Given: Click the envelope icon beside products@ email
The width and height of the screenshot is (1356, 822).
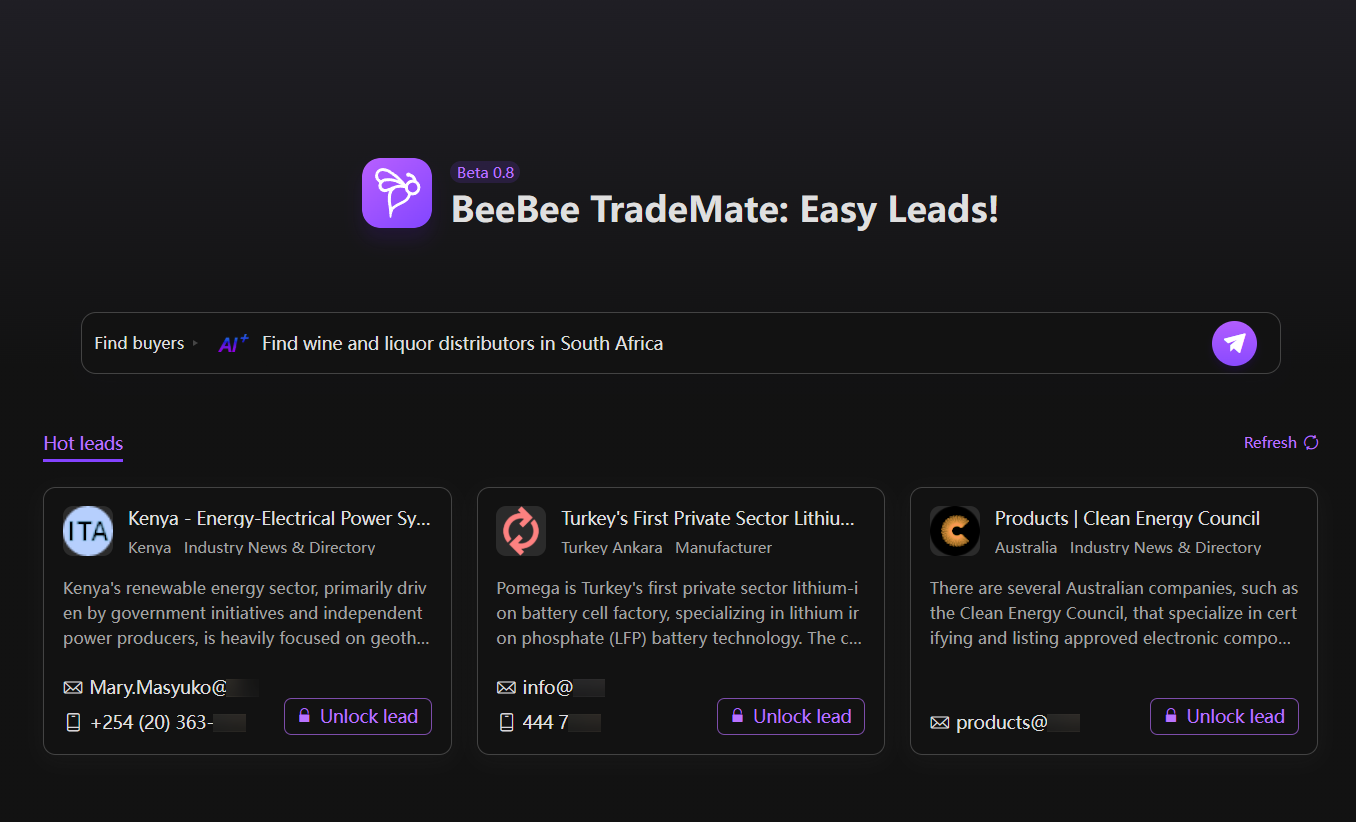Looking at the screenshot, I should click(939, 722).
